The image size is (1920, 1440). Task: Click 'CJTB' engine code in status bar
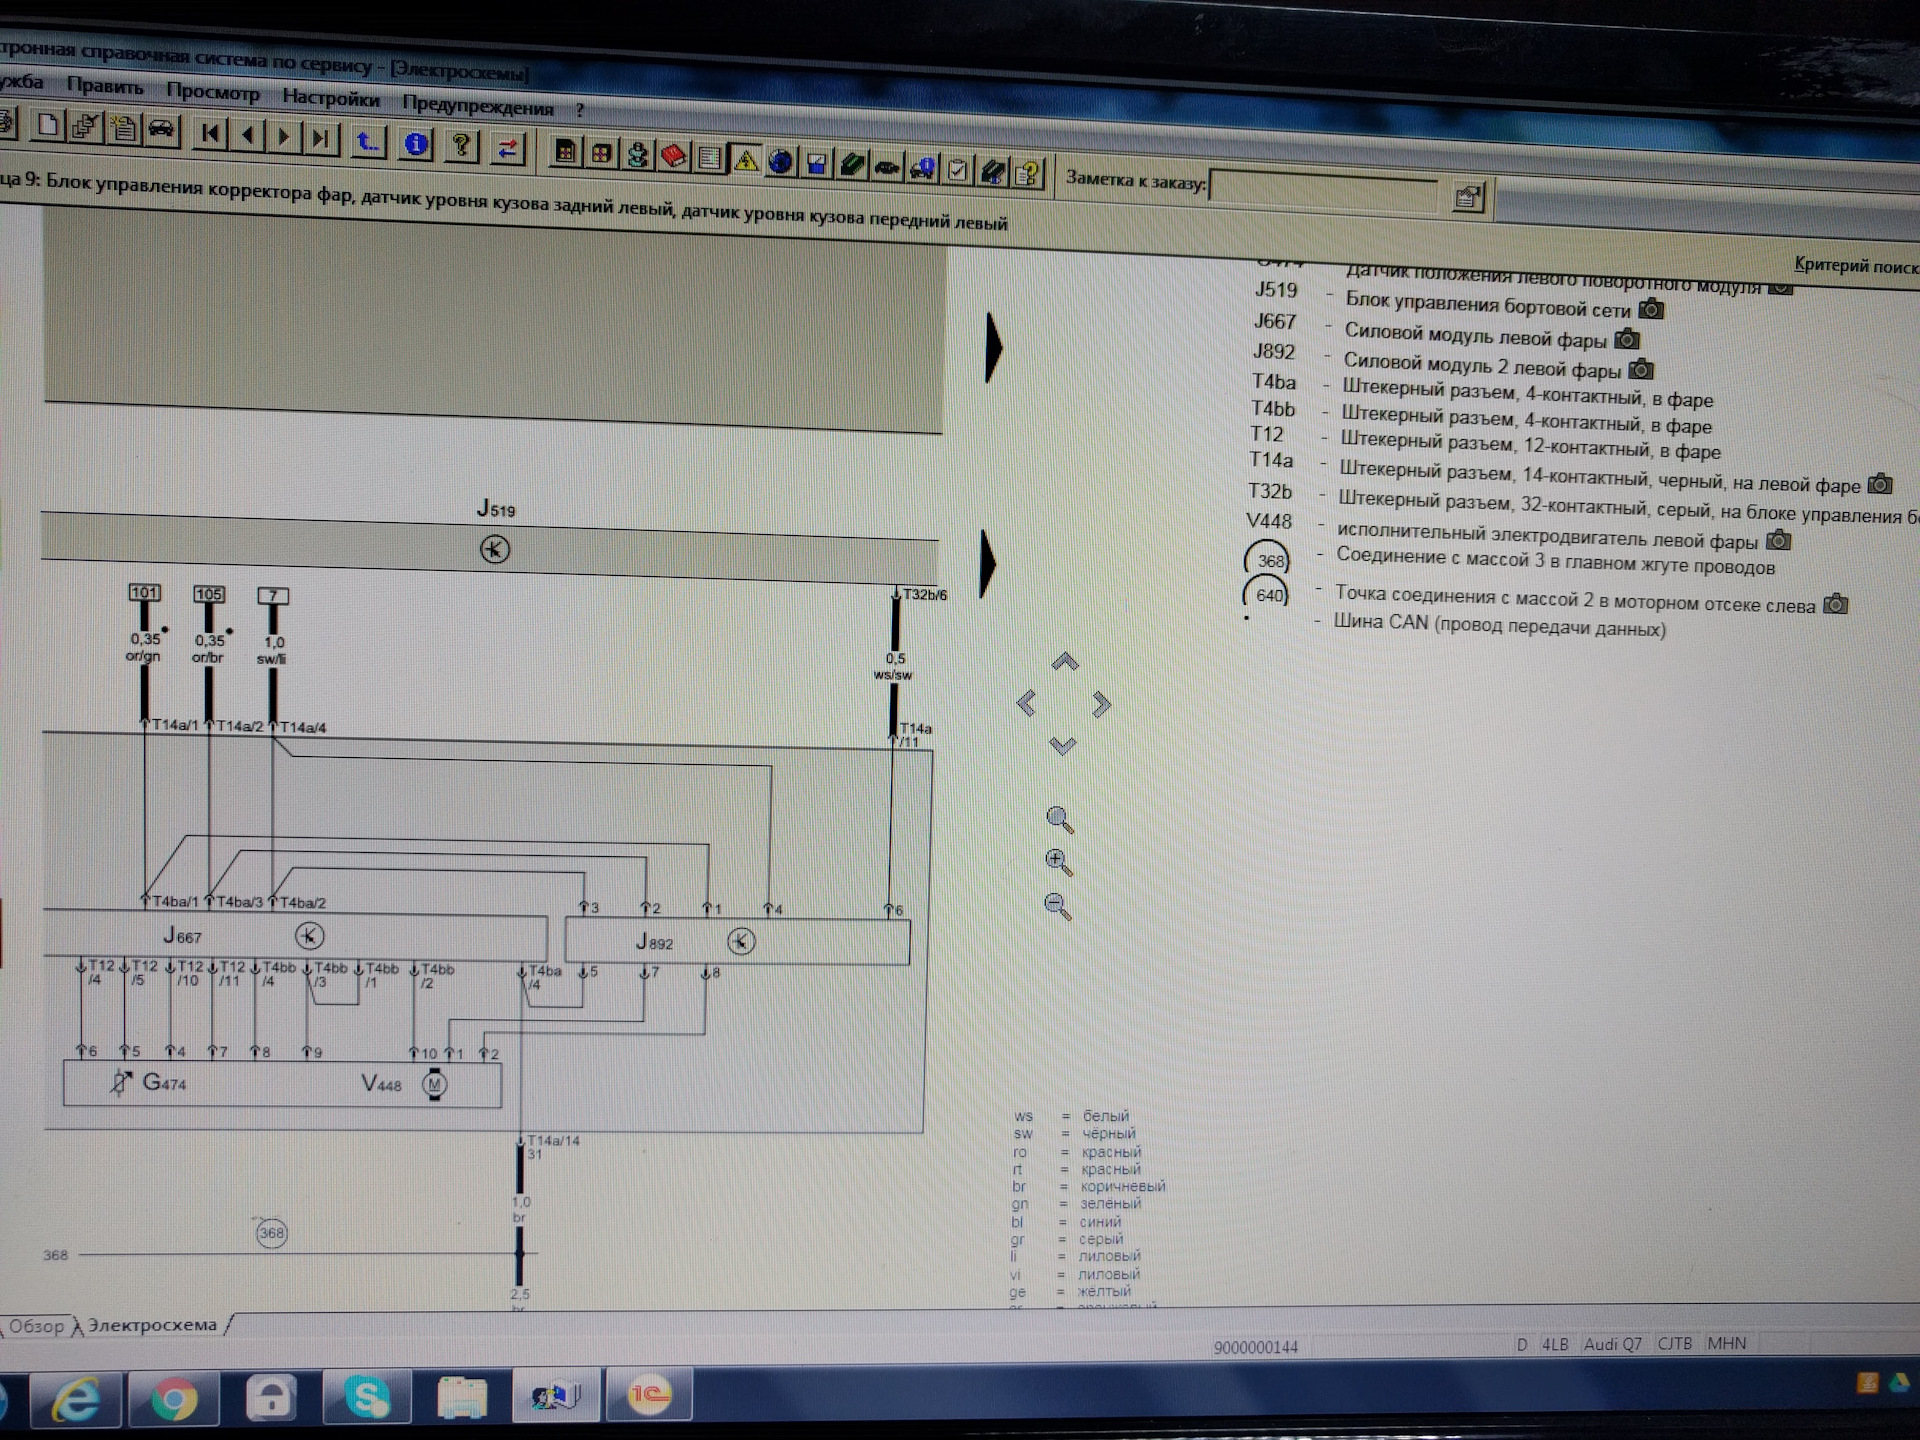tap(1675, 1343)
